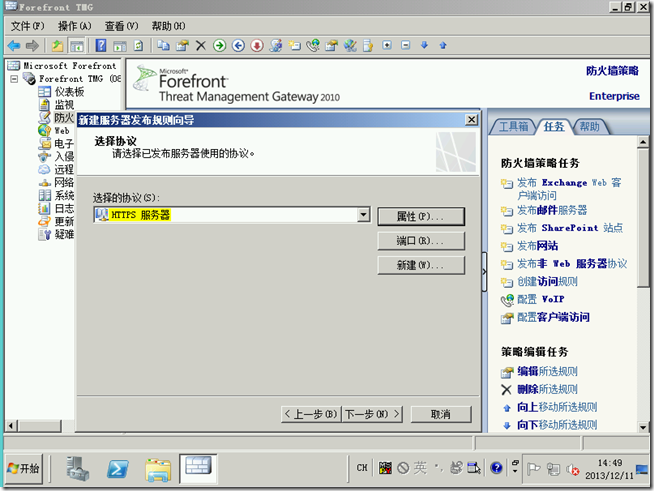Screen dimensions: 654x491
Task: Select the Microsoft Forefront root tree node
Action: click(70, 65)
